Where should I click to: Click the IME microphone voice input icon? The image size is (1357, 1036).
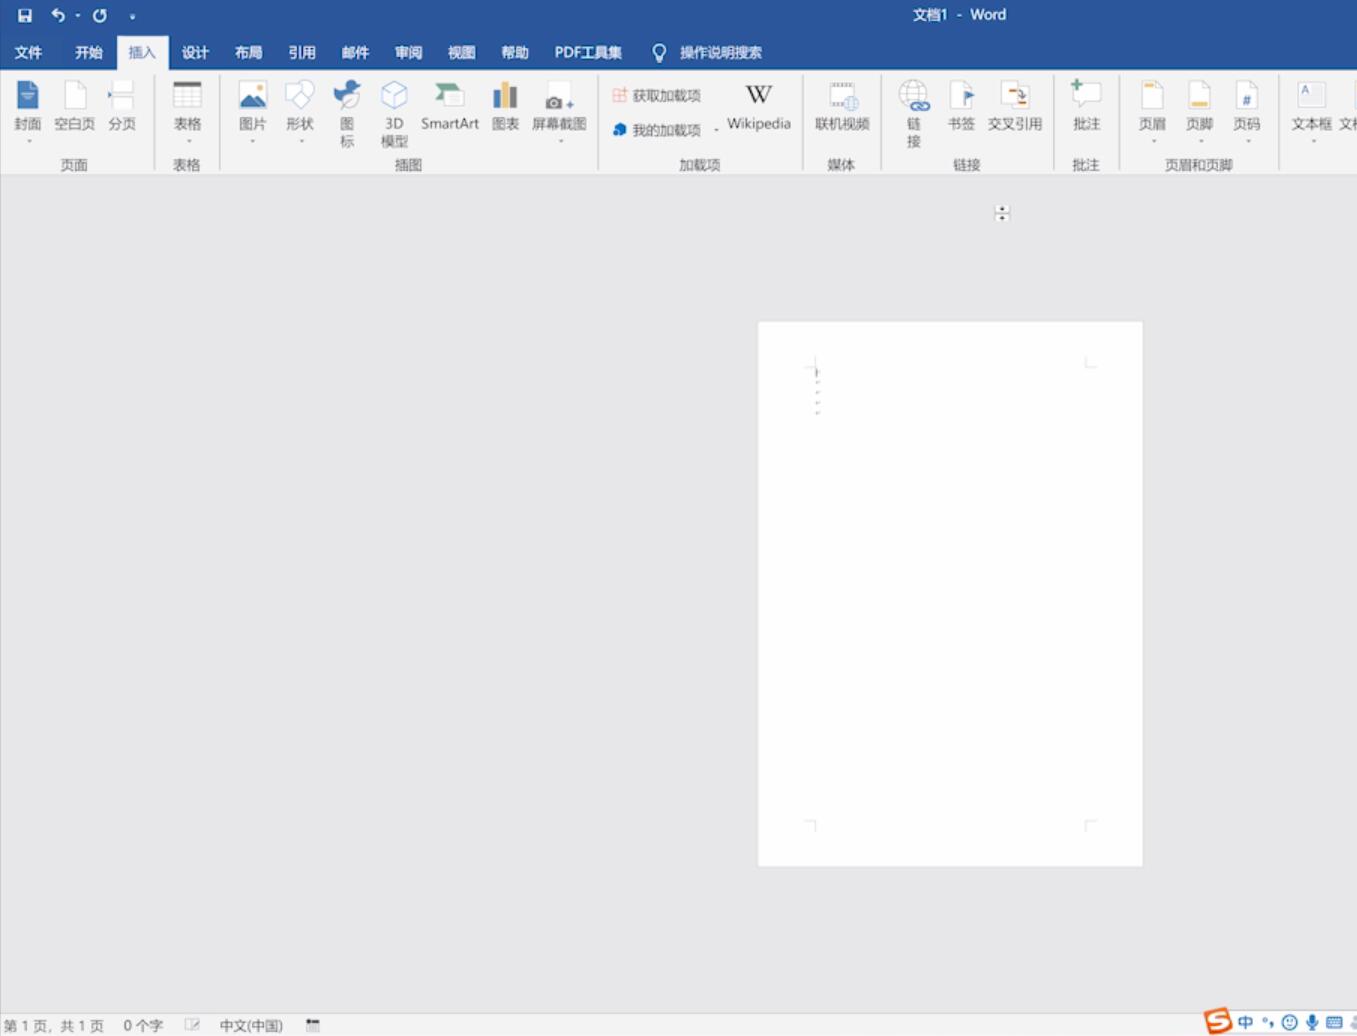click(1312, 1022)
